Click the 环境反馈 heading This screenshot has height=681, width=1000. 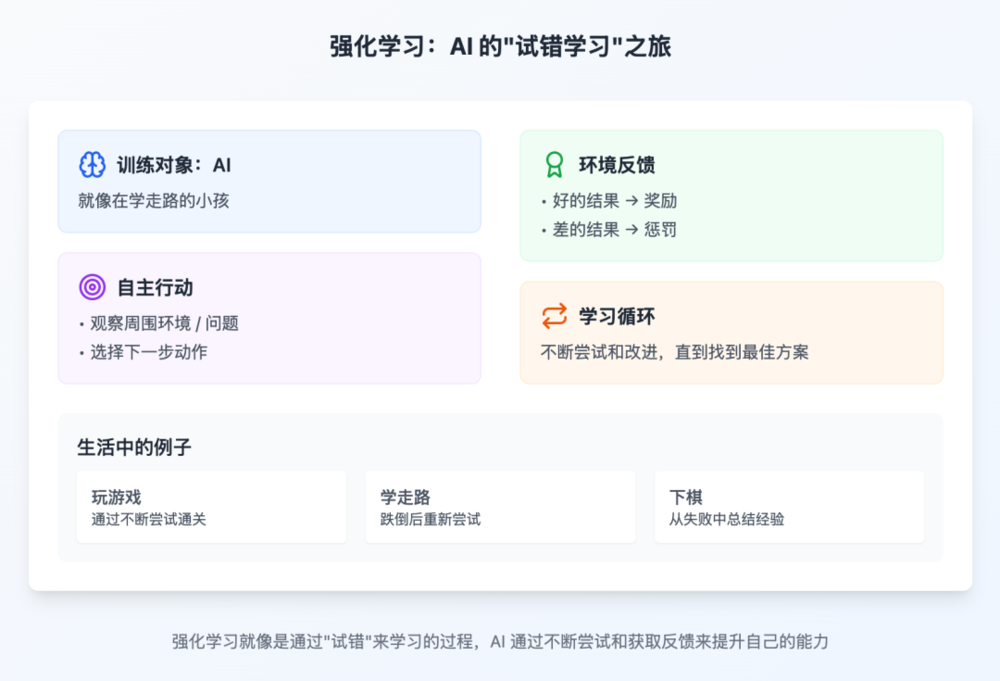coord(617,165)
